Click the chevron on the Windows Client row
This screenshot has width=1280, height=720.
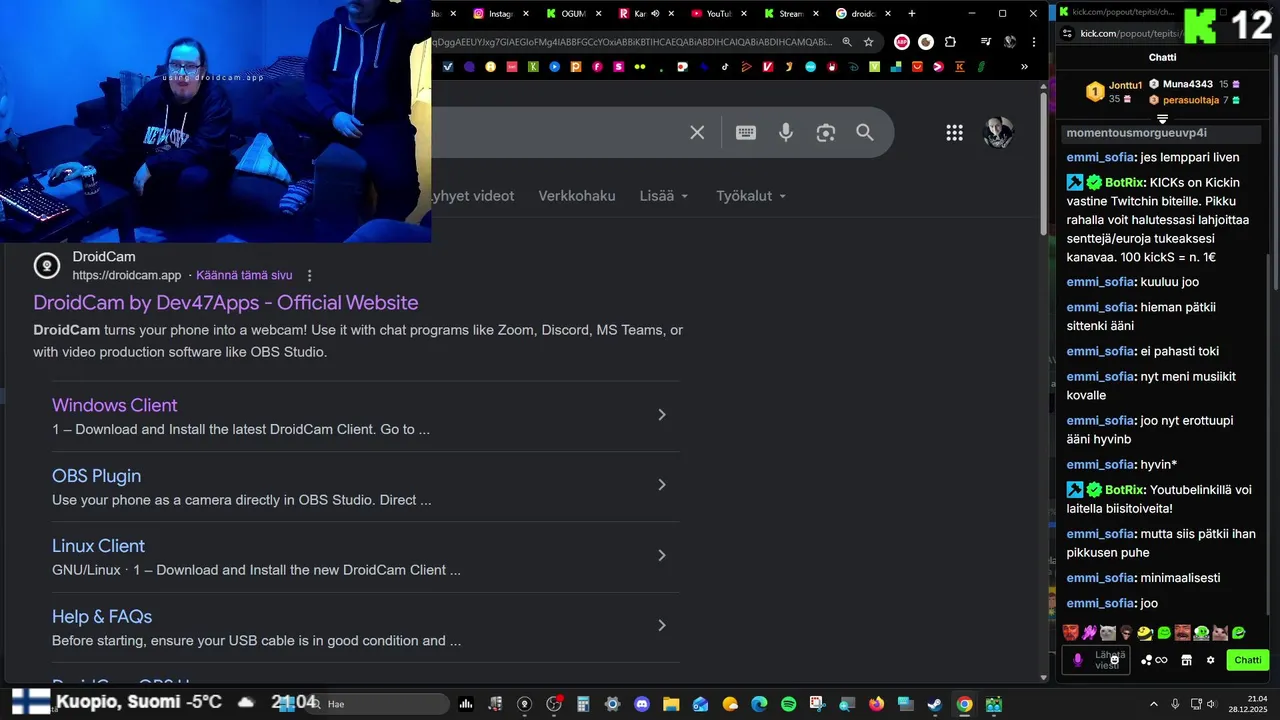click(x=661, y=414)
